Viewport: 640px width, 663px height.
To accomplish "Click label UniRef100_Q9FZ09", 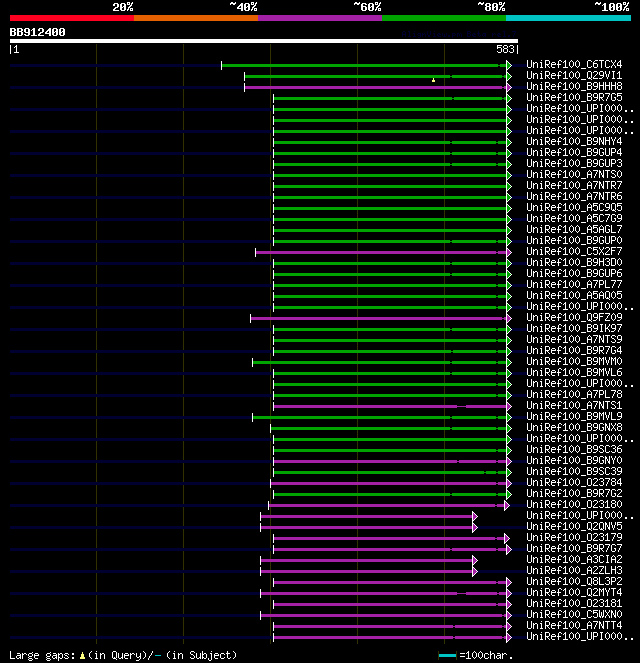I will coord(574,318).
